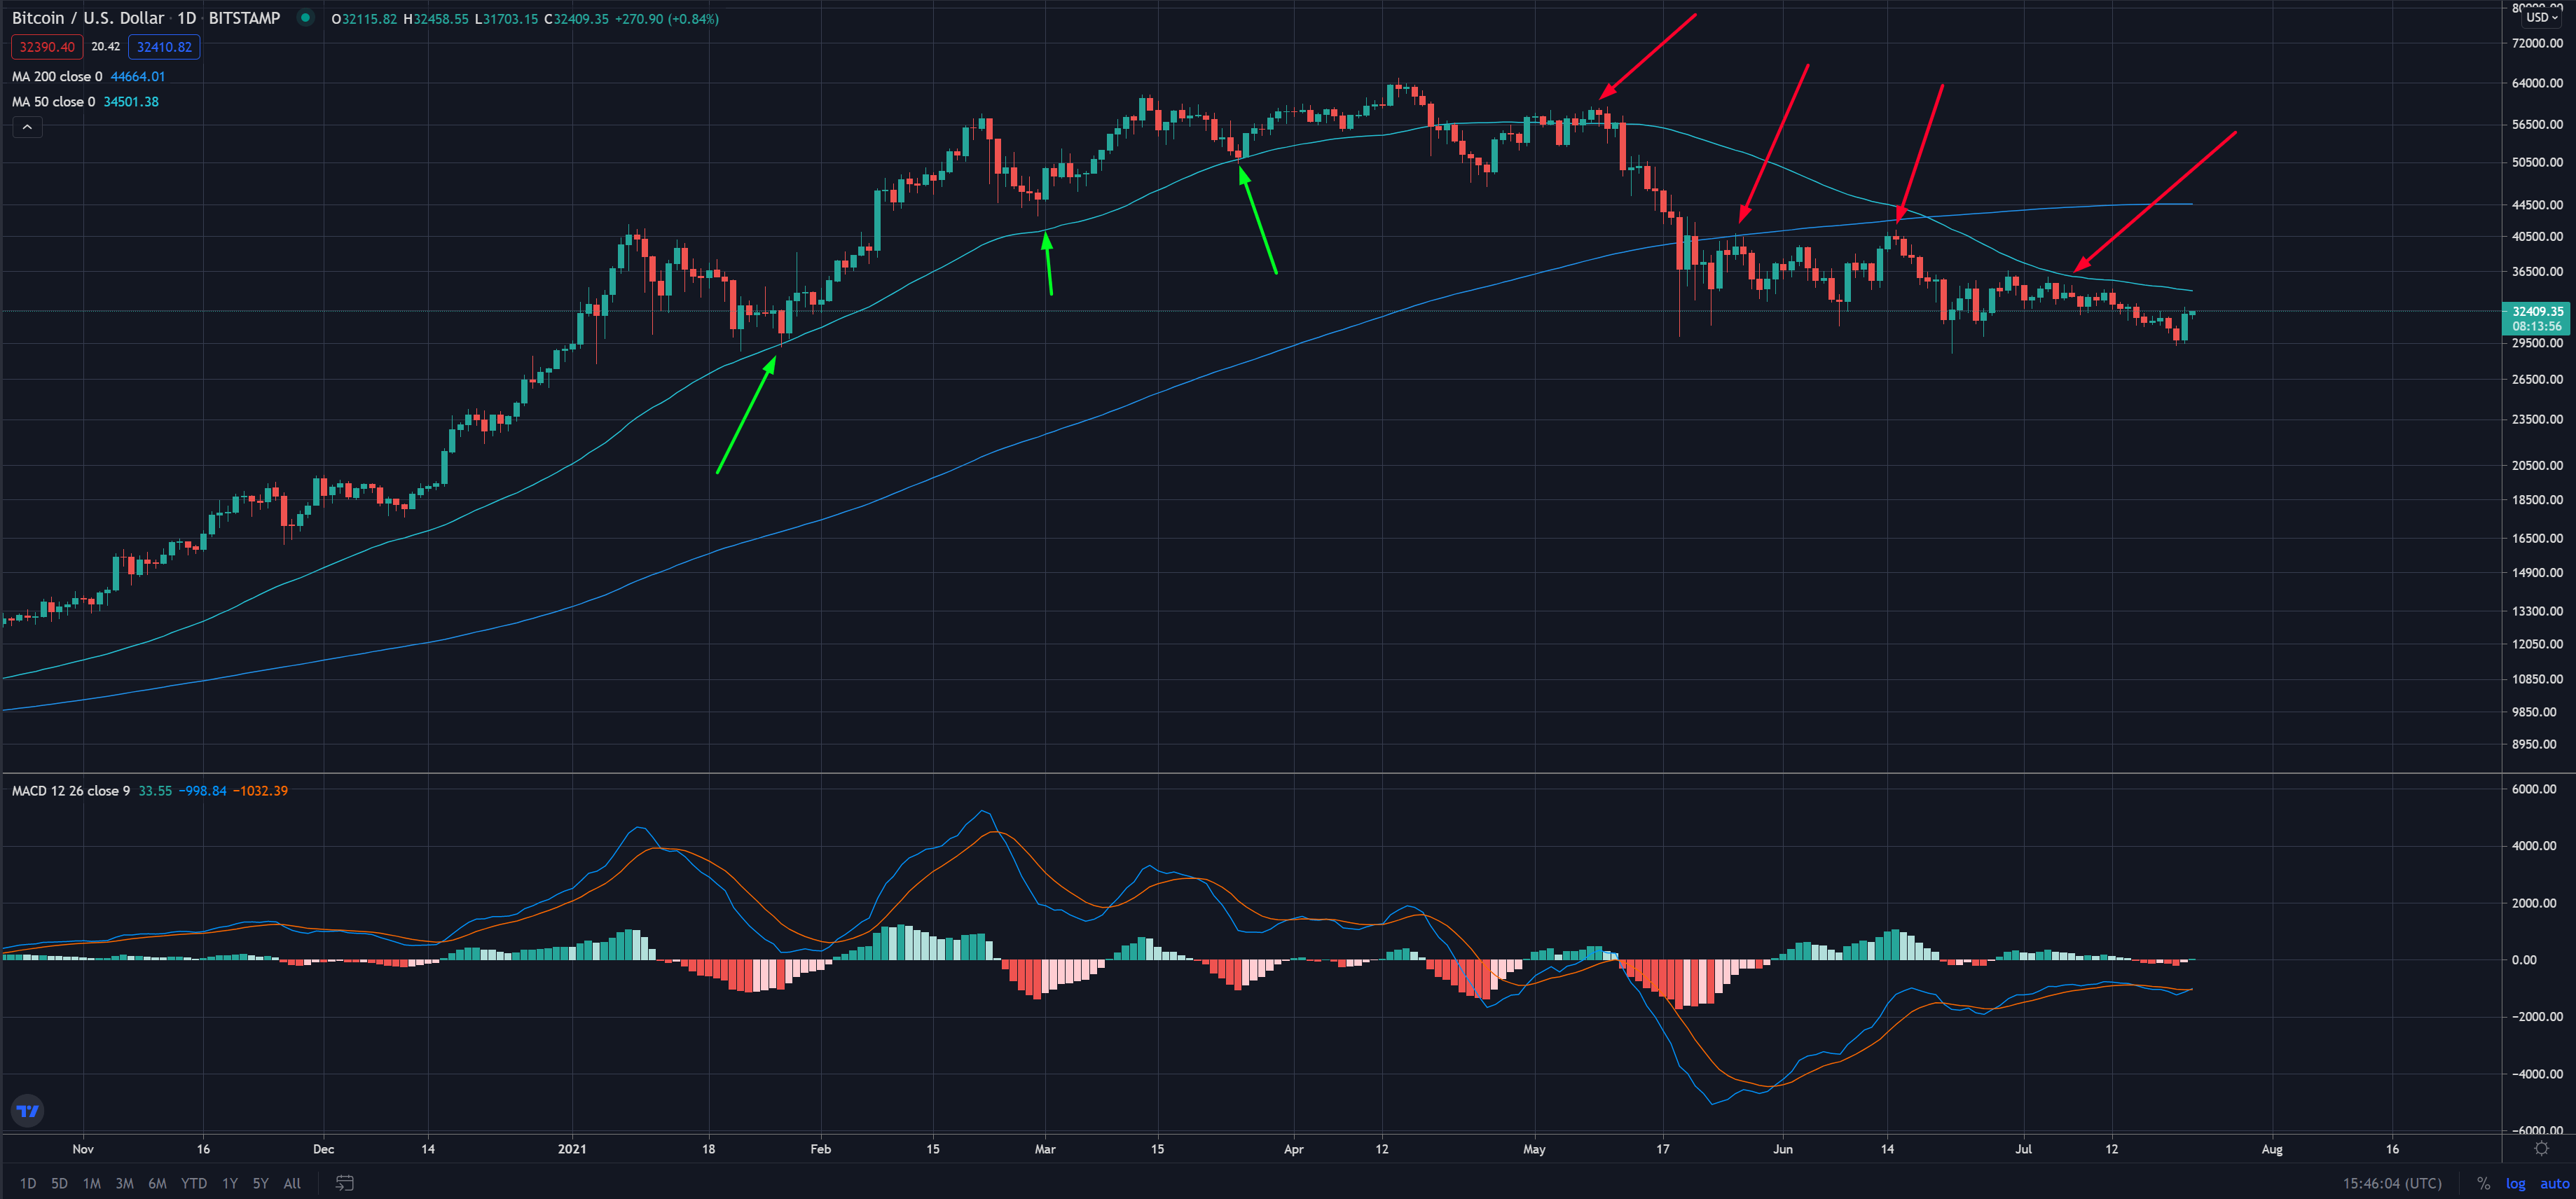2576x1199 pixels.
Task: Toggle the log scale option
Action: 2515,1183
